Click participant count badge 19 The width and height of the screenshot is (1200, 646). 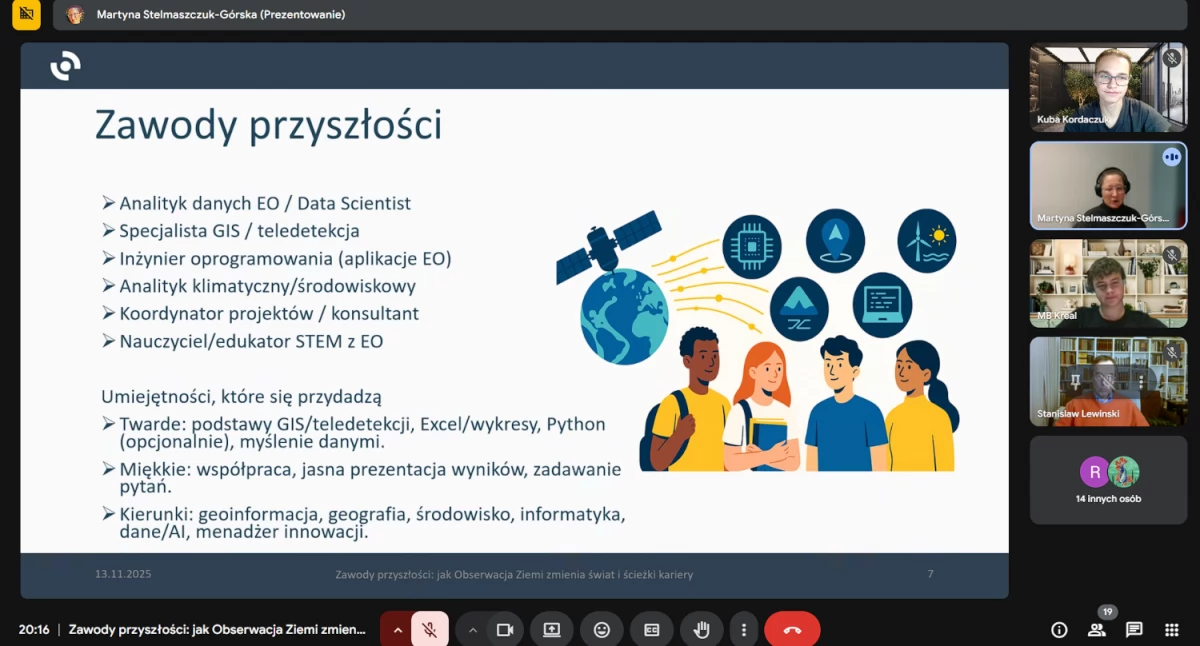click(x=1106, y=612)
